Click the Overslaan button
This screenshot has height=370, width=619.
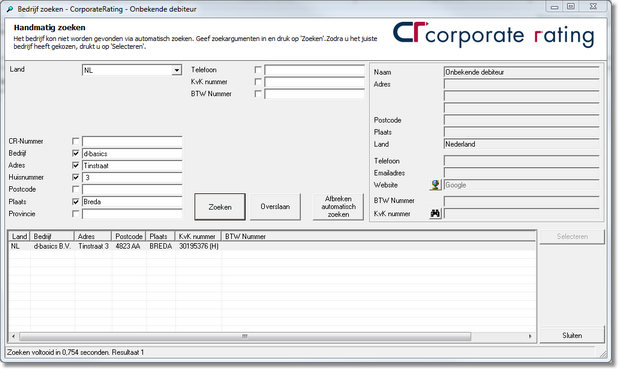(x=275, y=207)
